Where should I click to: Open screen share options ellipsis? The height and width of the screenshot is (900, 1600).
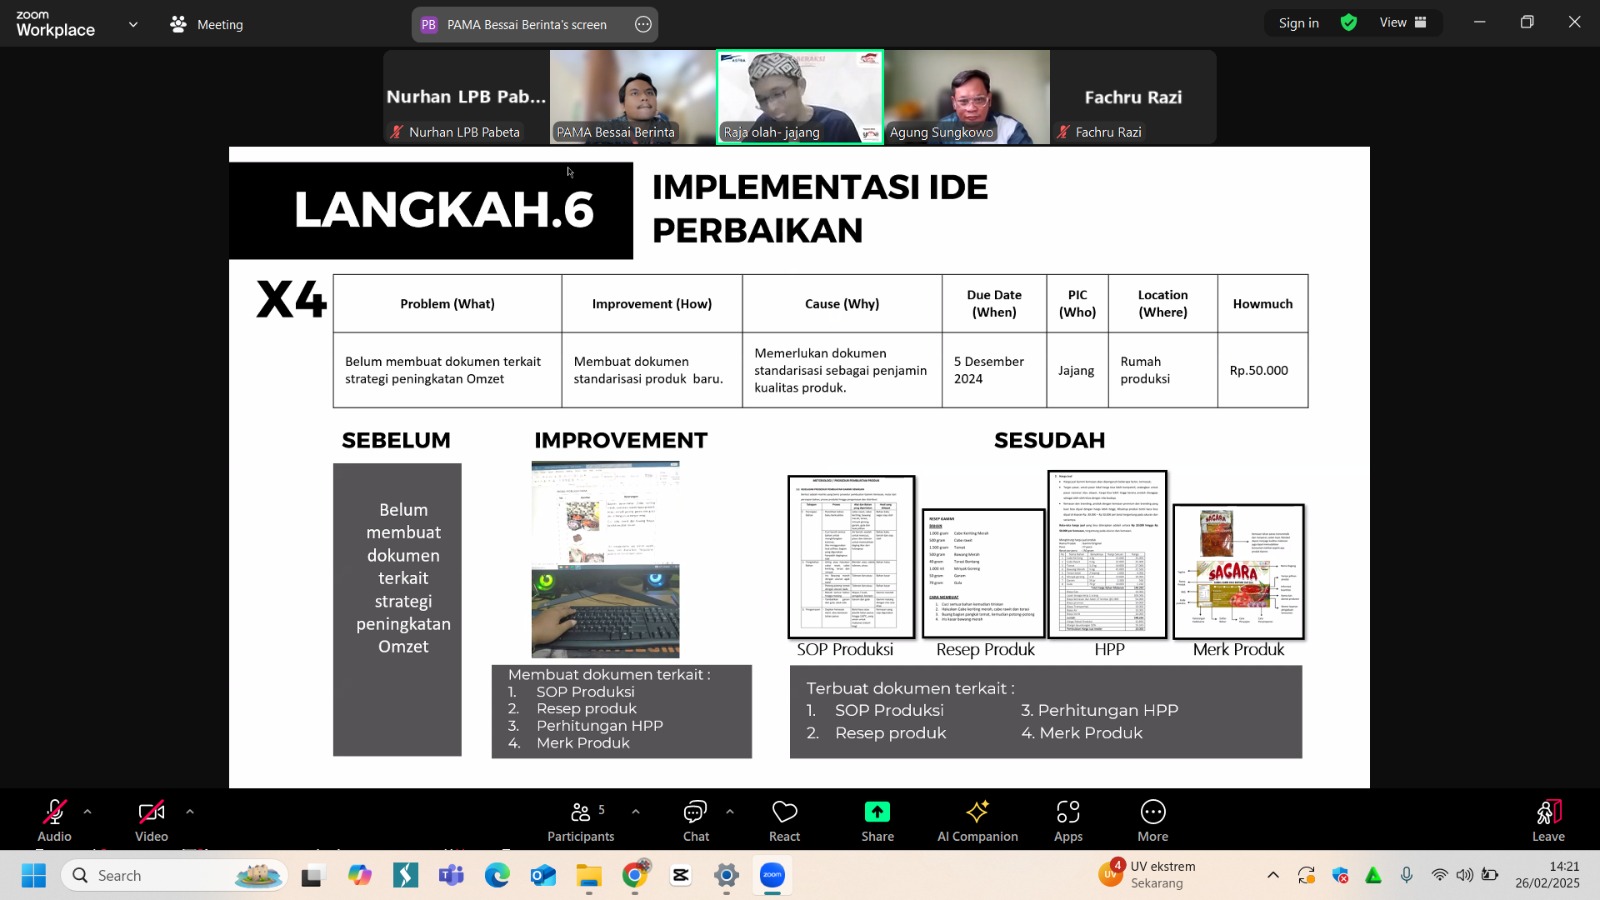643,24
